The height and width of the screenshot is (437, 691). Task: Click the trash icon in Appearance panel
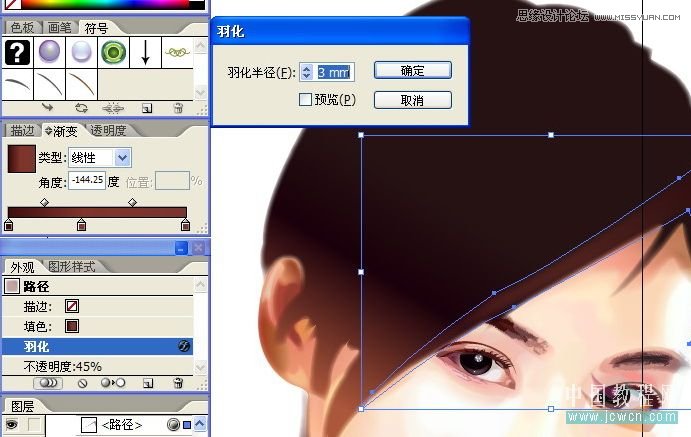point(178,383)
